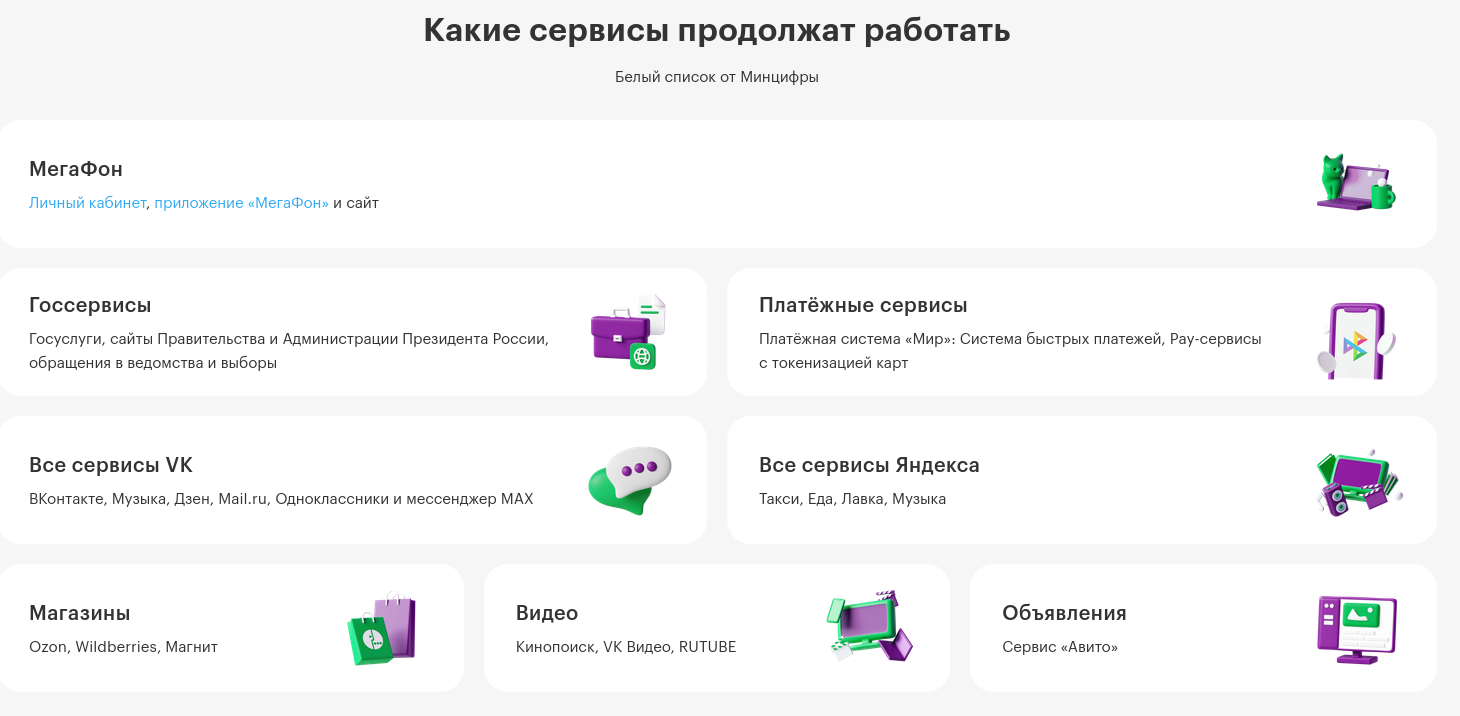Click the МегаФон card heading
Image resolution: width=1460 pixels, height=716 pixels.
coord(76,169)
